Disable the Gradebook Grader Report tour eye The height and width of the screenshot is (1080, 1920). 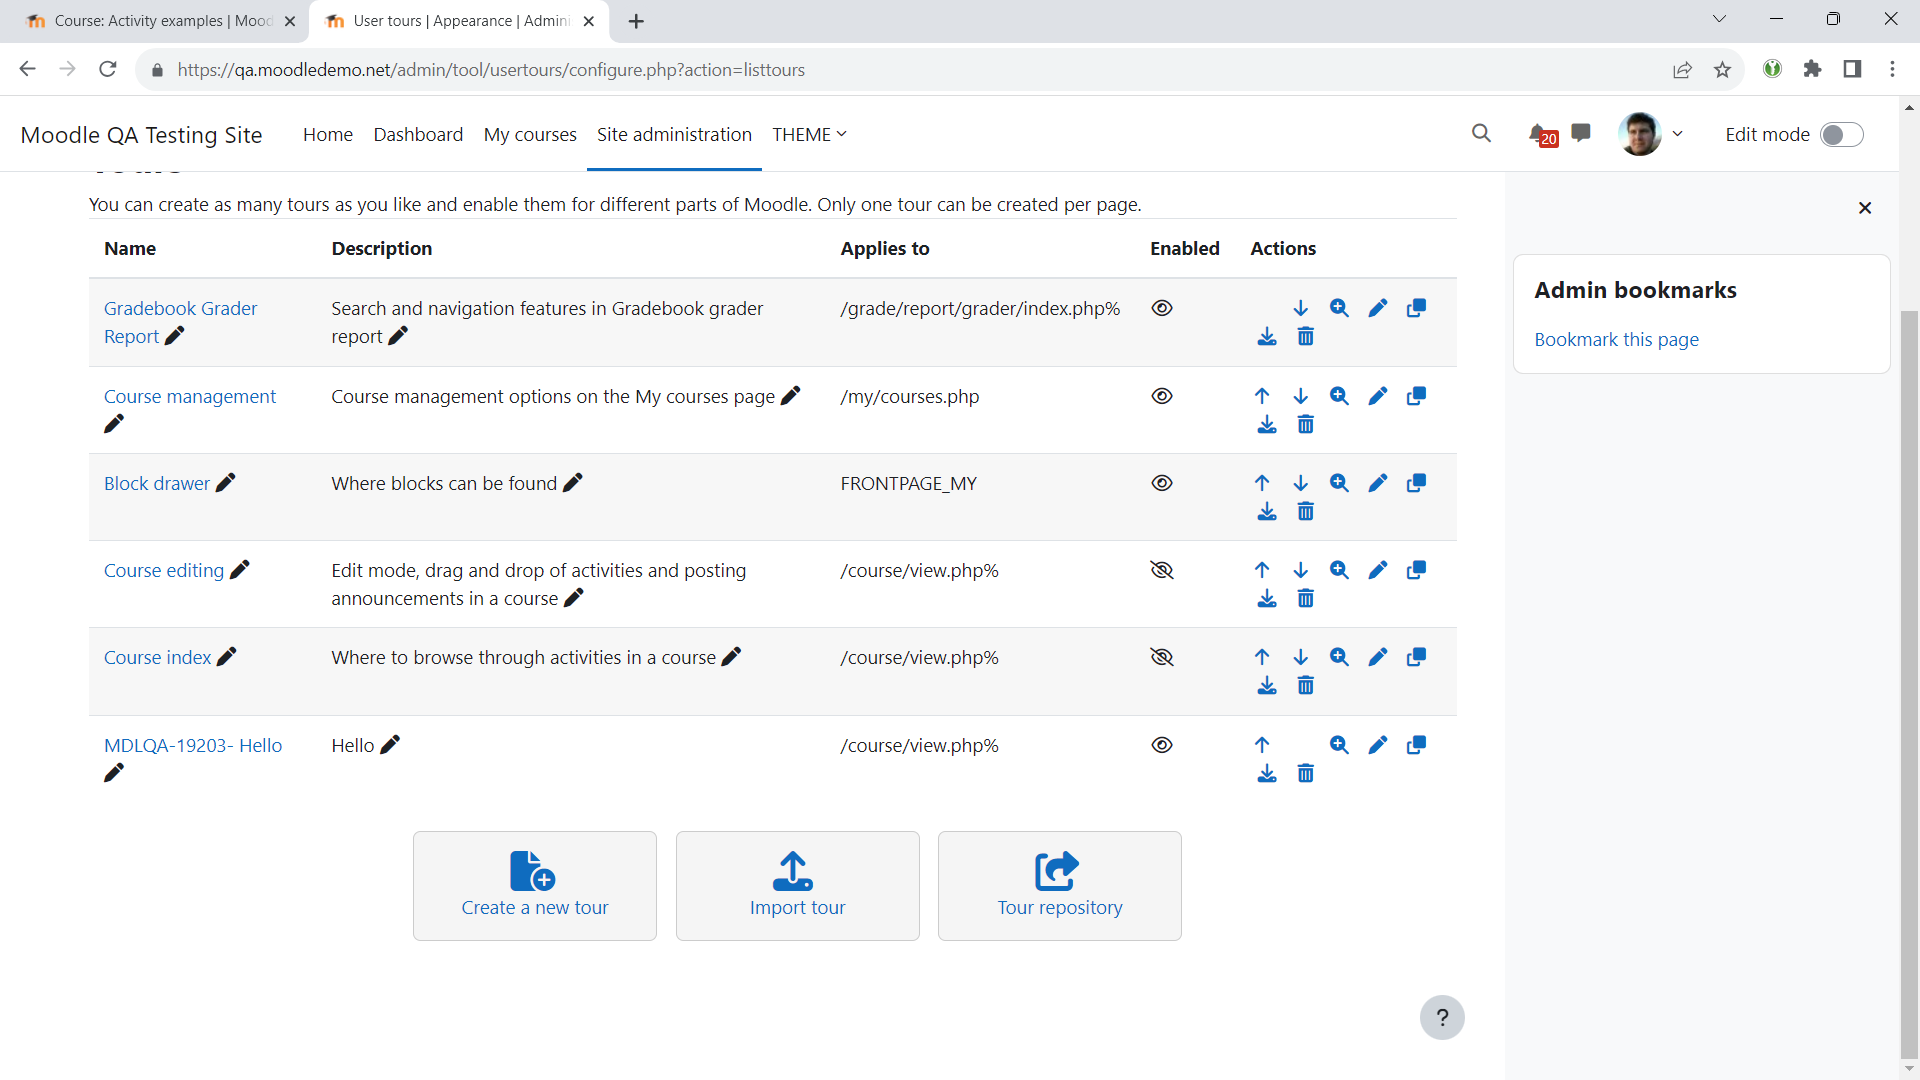coord(1161,308)
